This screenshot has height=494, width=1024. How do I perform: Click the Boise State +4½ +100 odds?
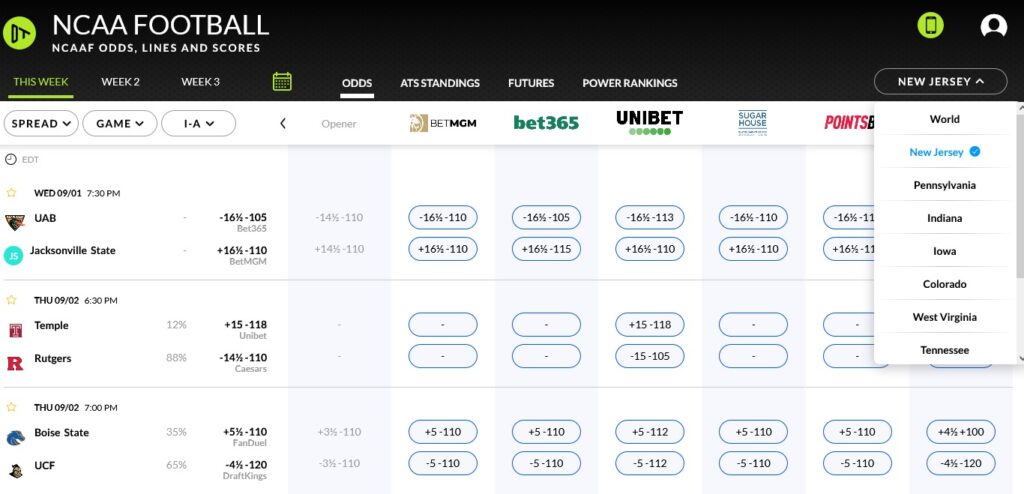pos(961,432)
